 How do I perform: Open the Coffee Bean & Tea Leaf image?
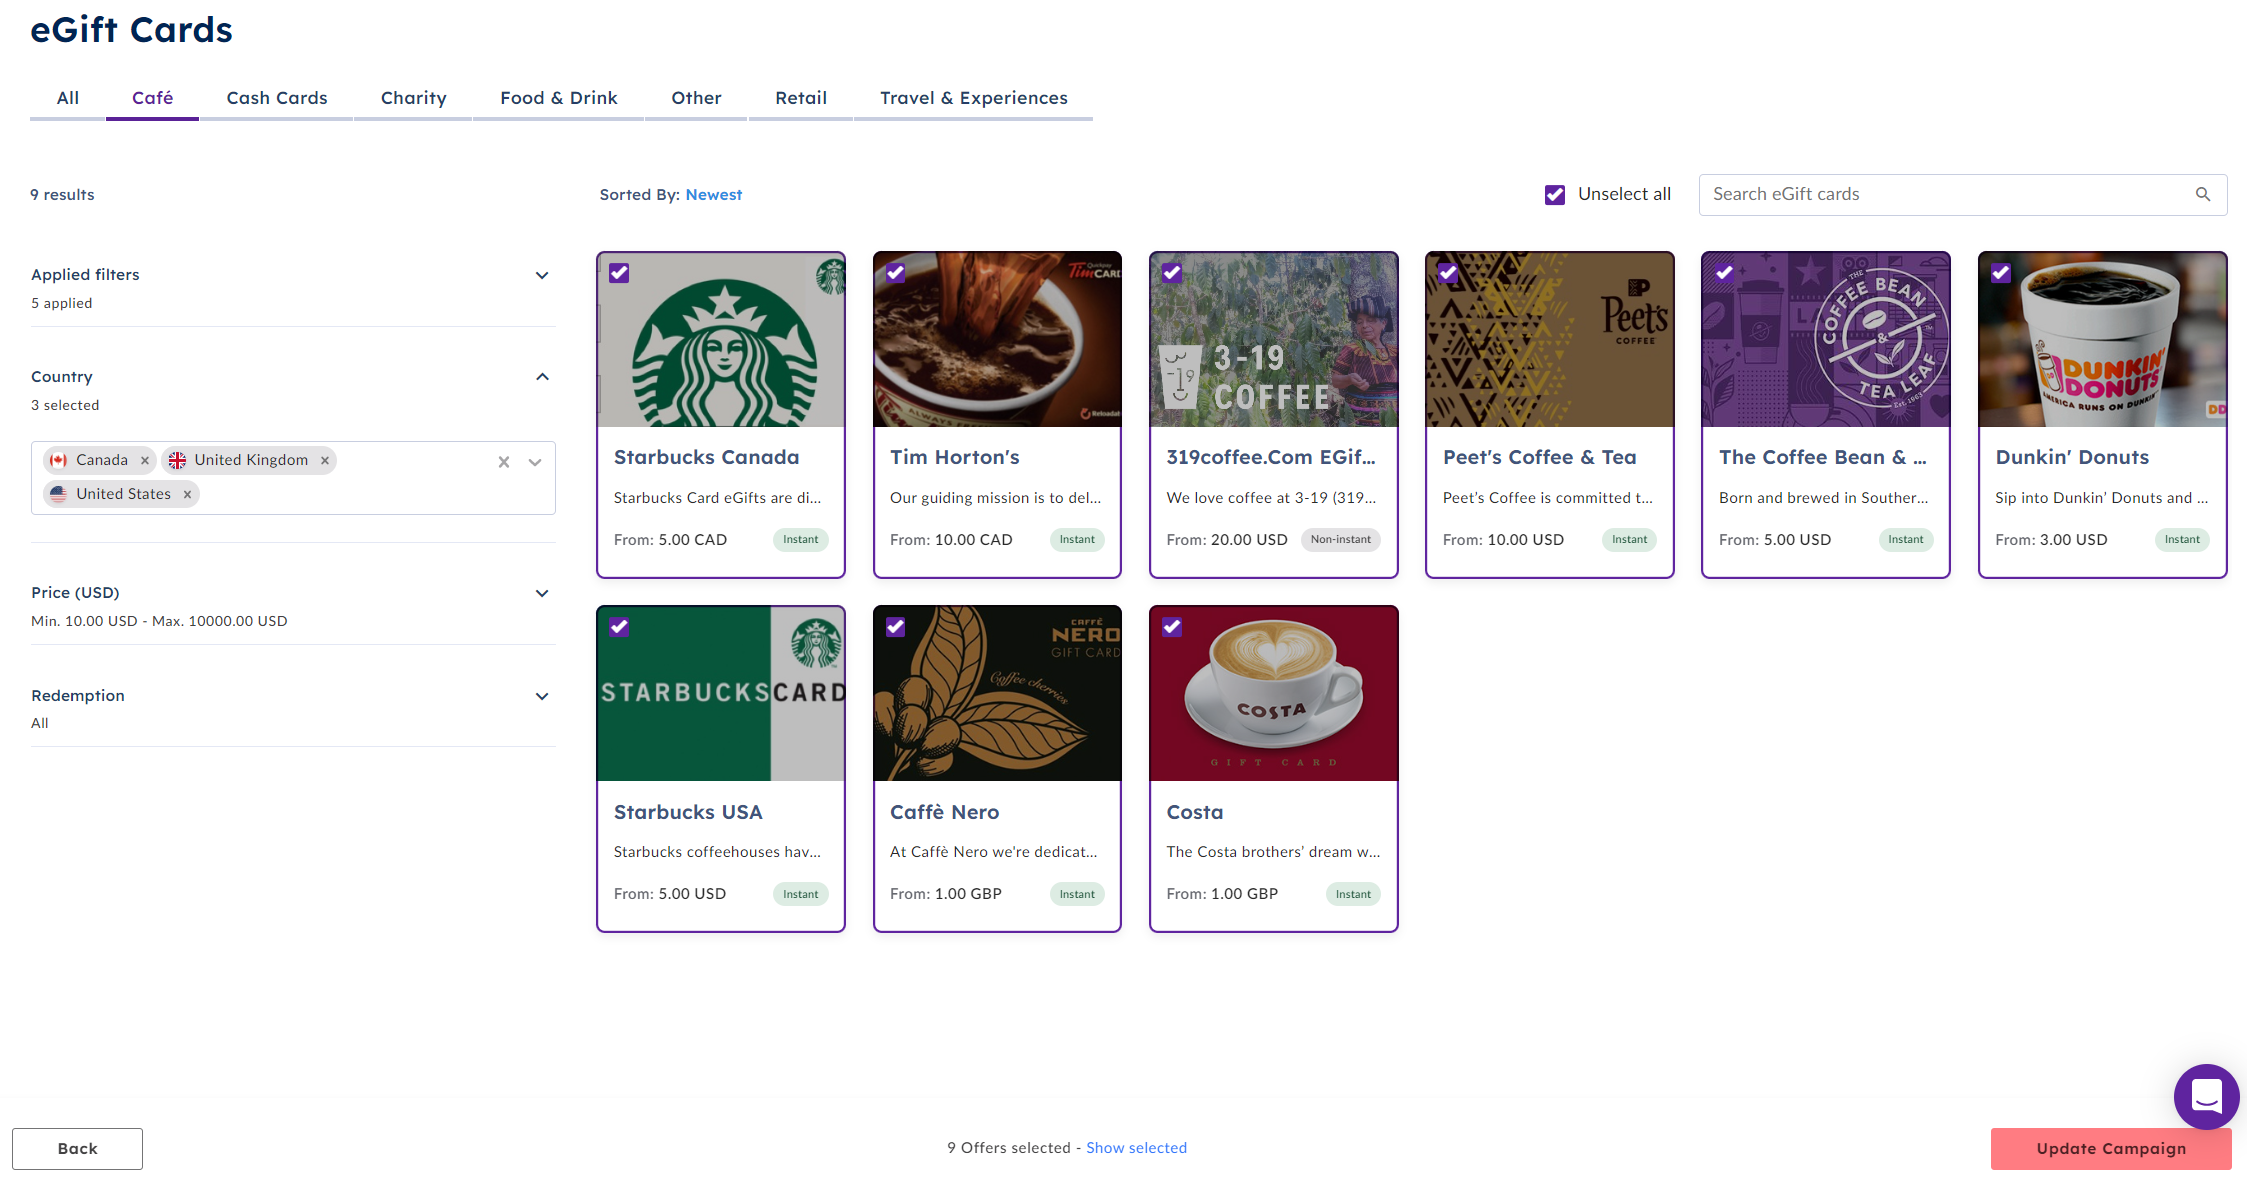pyautogui.click(x=1826, y=340)
